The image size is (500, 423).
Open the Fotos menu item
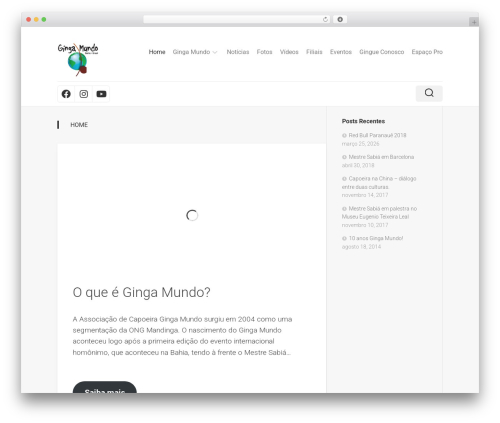click(264, 52)
